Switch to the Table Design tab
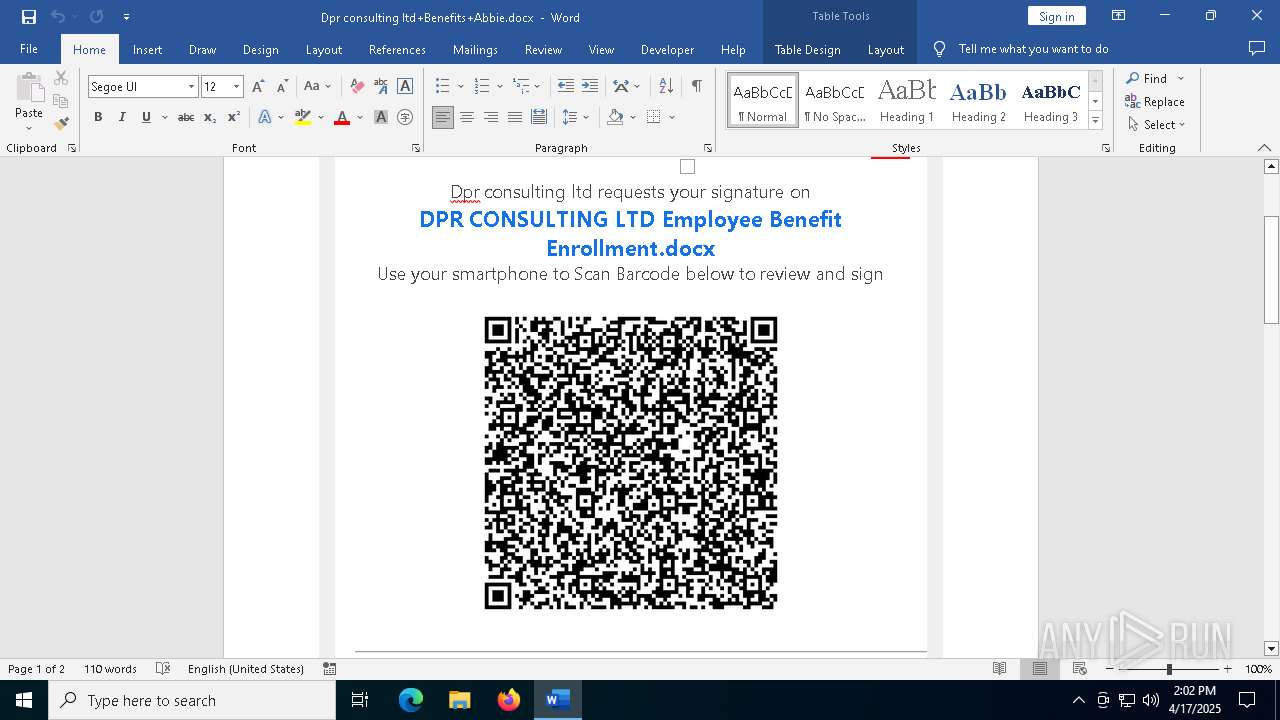Screen dimensions: 1280x720 click(x=807, y=49)
